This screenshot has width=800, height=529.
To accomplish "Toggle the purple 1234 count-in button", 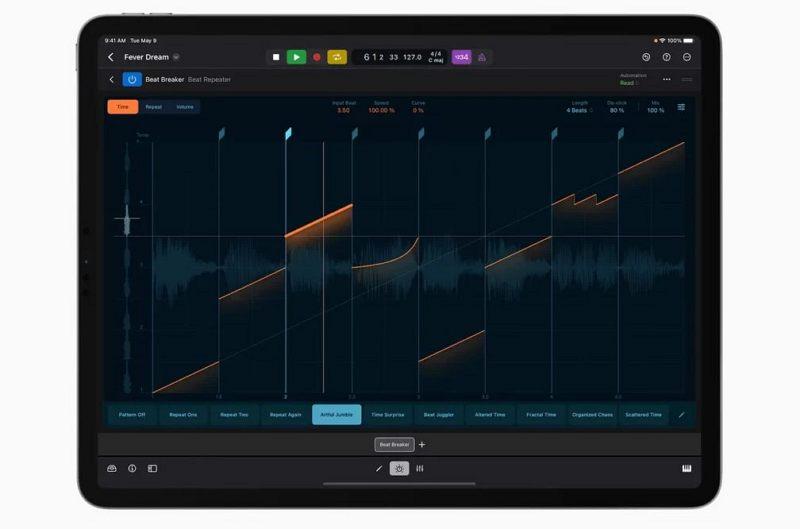I will [461, 57].
